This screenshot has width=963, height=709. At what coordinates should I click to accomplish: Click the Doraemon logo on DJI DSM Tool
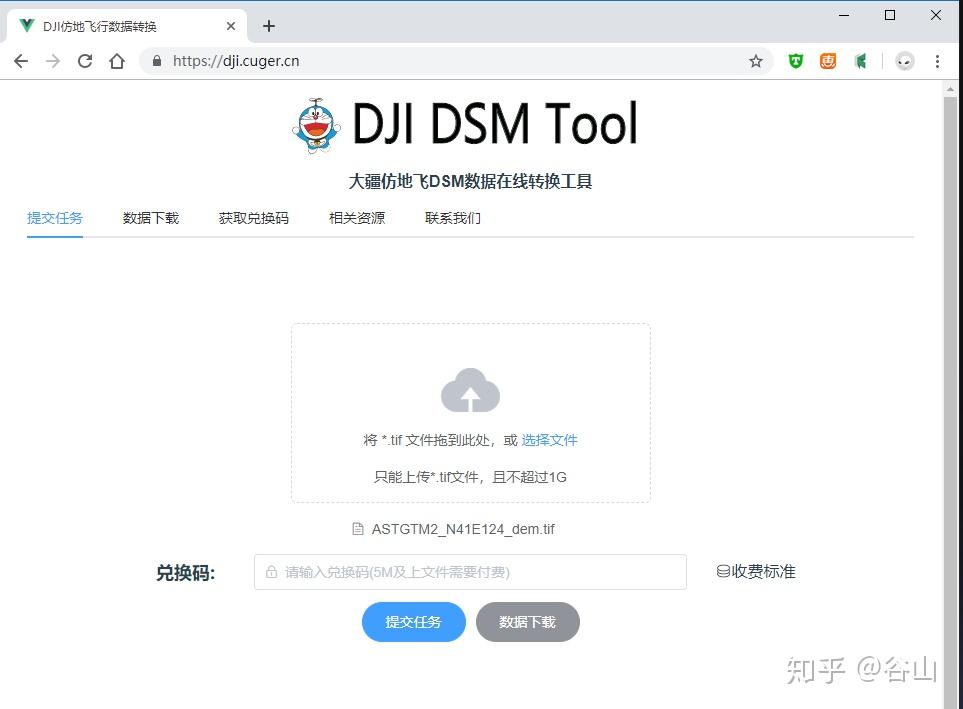pos(316,124)
